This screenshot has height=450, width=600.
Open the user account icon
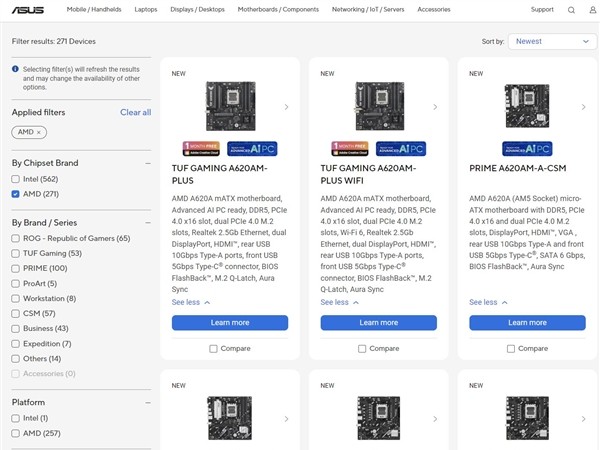pyautogui.click(x=593, y=10)
